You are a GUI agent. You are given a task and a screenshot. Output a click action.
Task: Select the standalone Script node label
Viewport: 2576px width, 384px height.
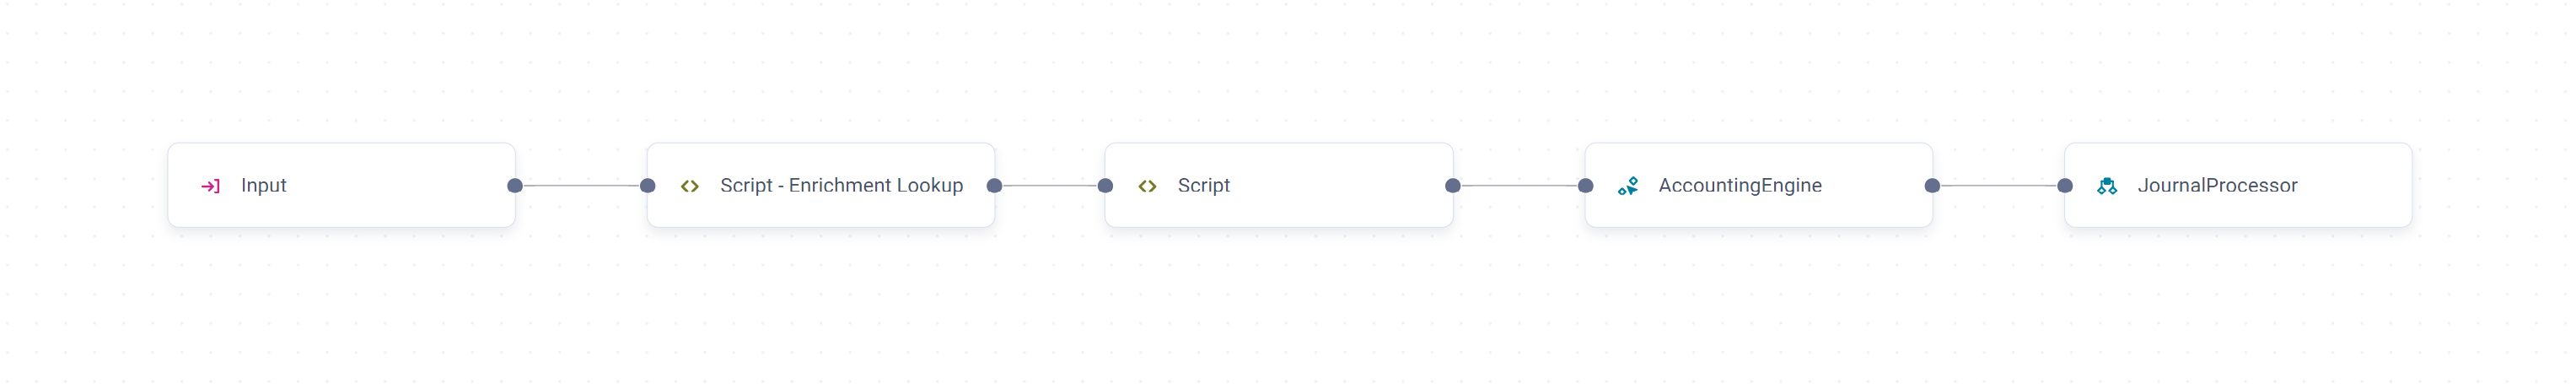coord(1203,186)
